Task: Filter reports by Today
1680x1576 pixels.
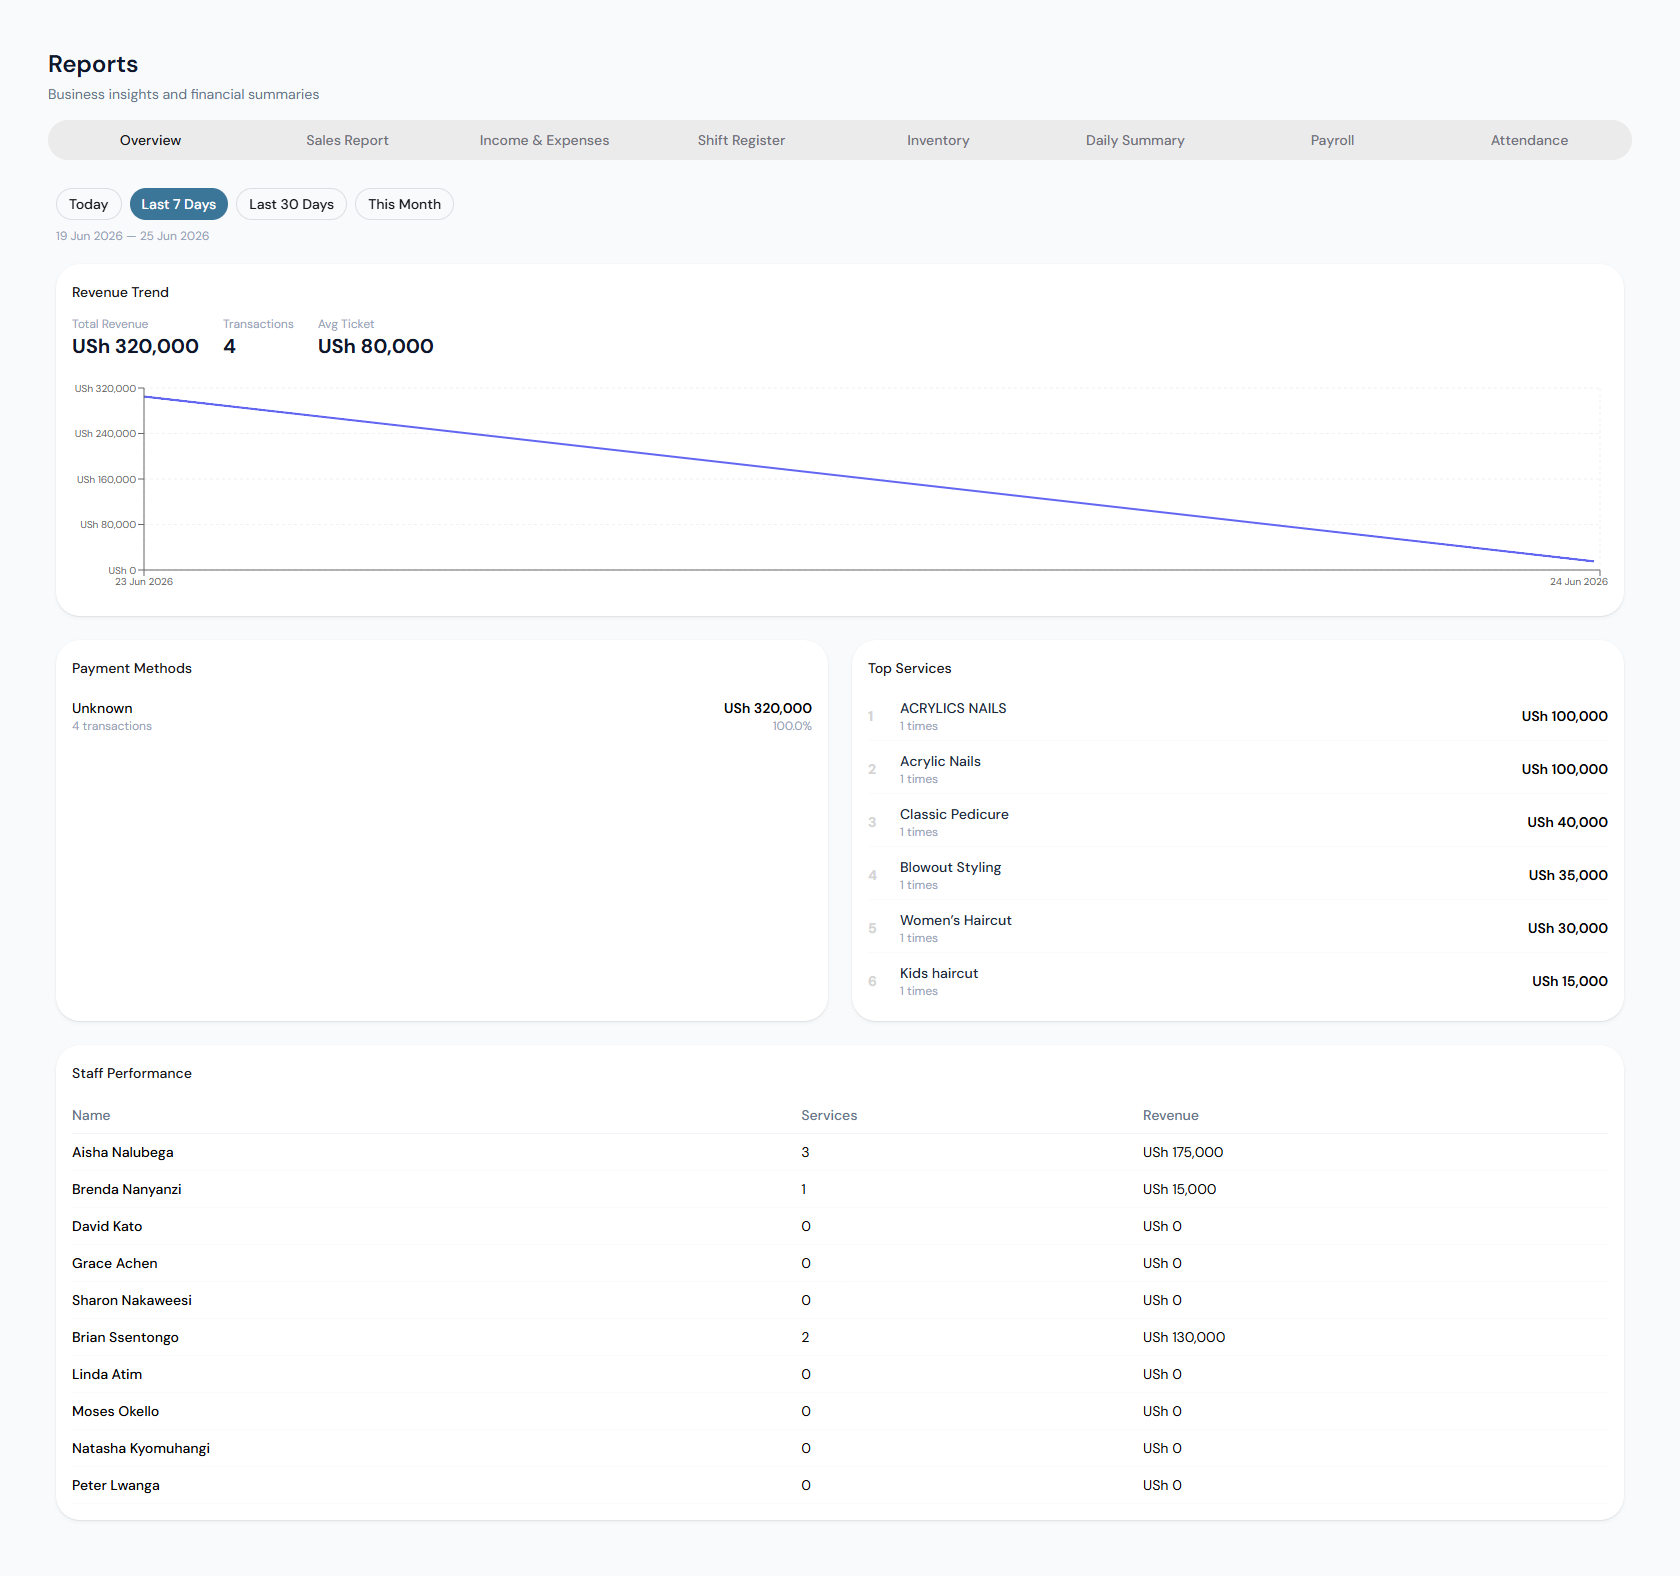Action: [89, 204]
